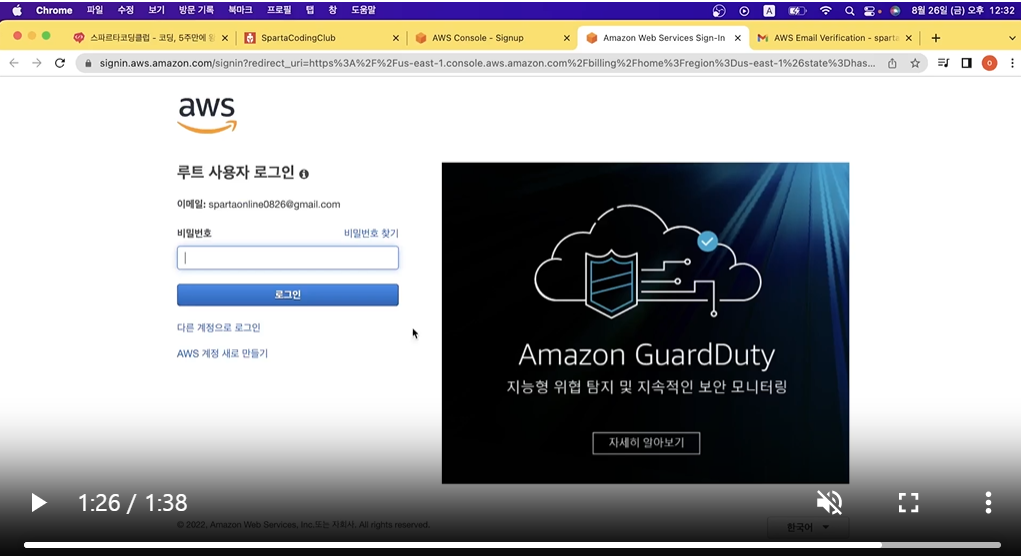The image size is (1021, 556).
Task: Open the Chrome profile avatar
Action: tap(989, 63)
